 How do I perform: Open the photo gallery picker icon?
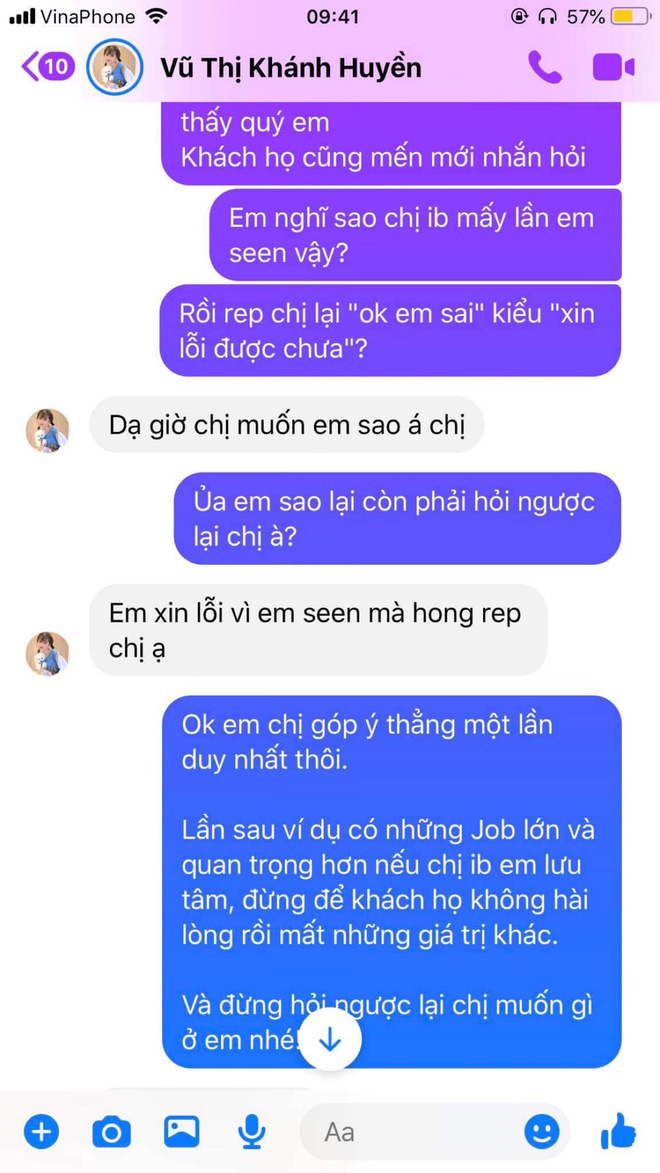[182, 1133]
